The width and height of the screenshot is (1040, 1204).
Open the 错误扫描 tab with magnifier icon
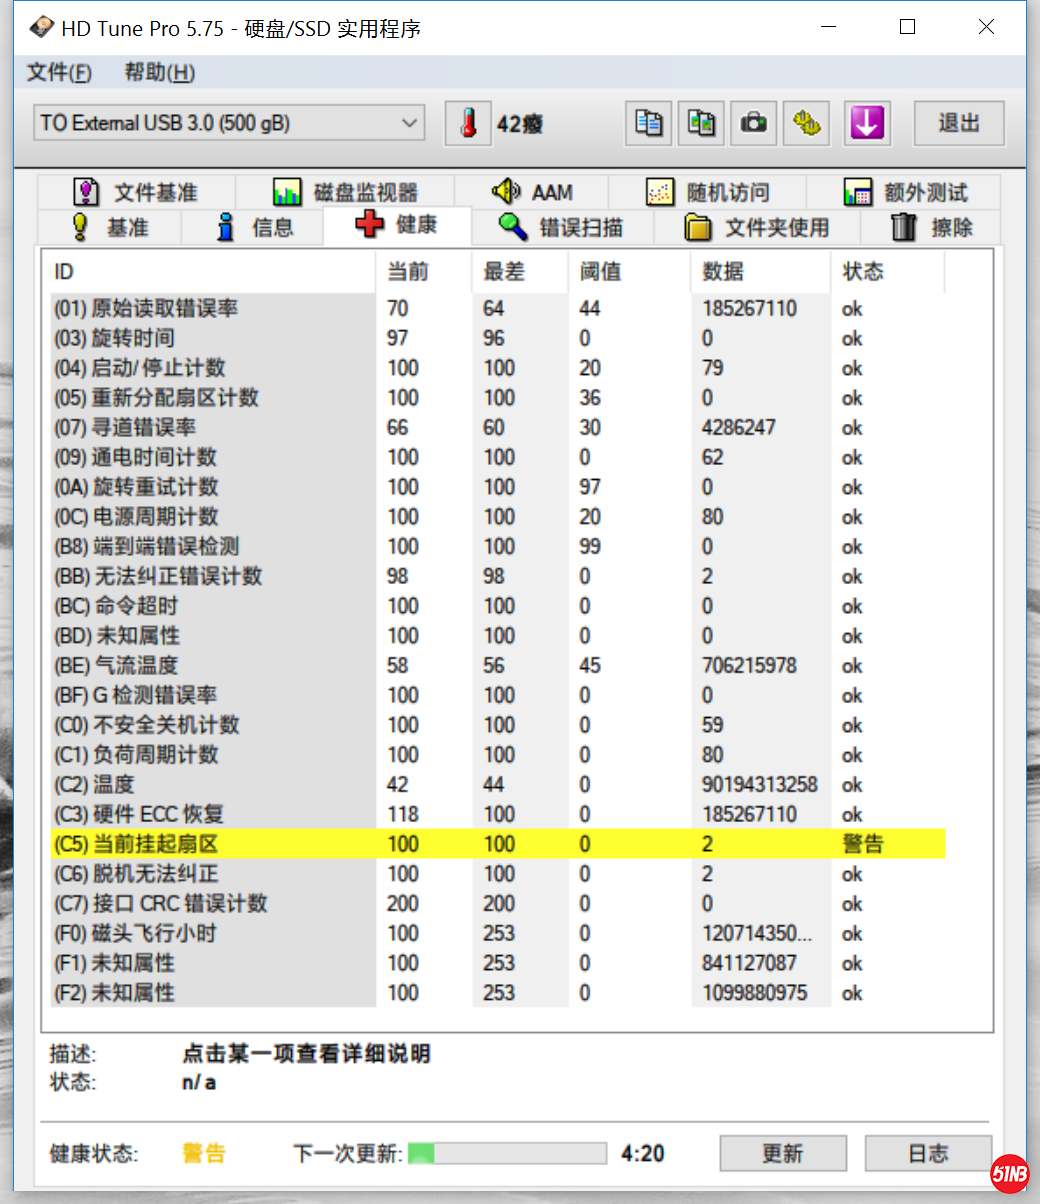[561, 228]
